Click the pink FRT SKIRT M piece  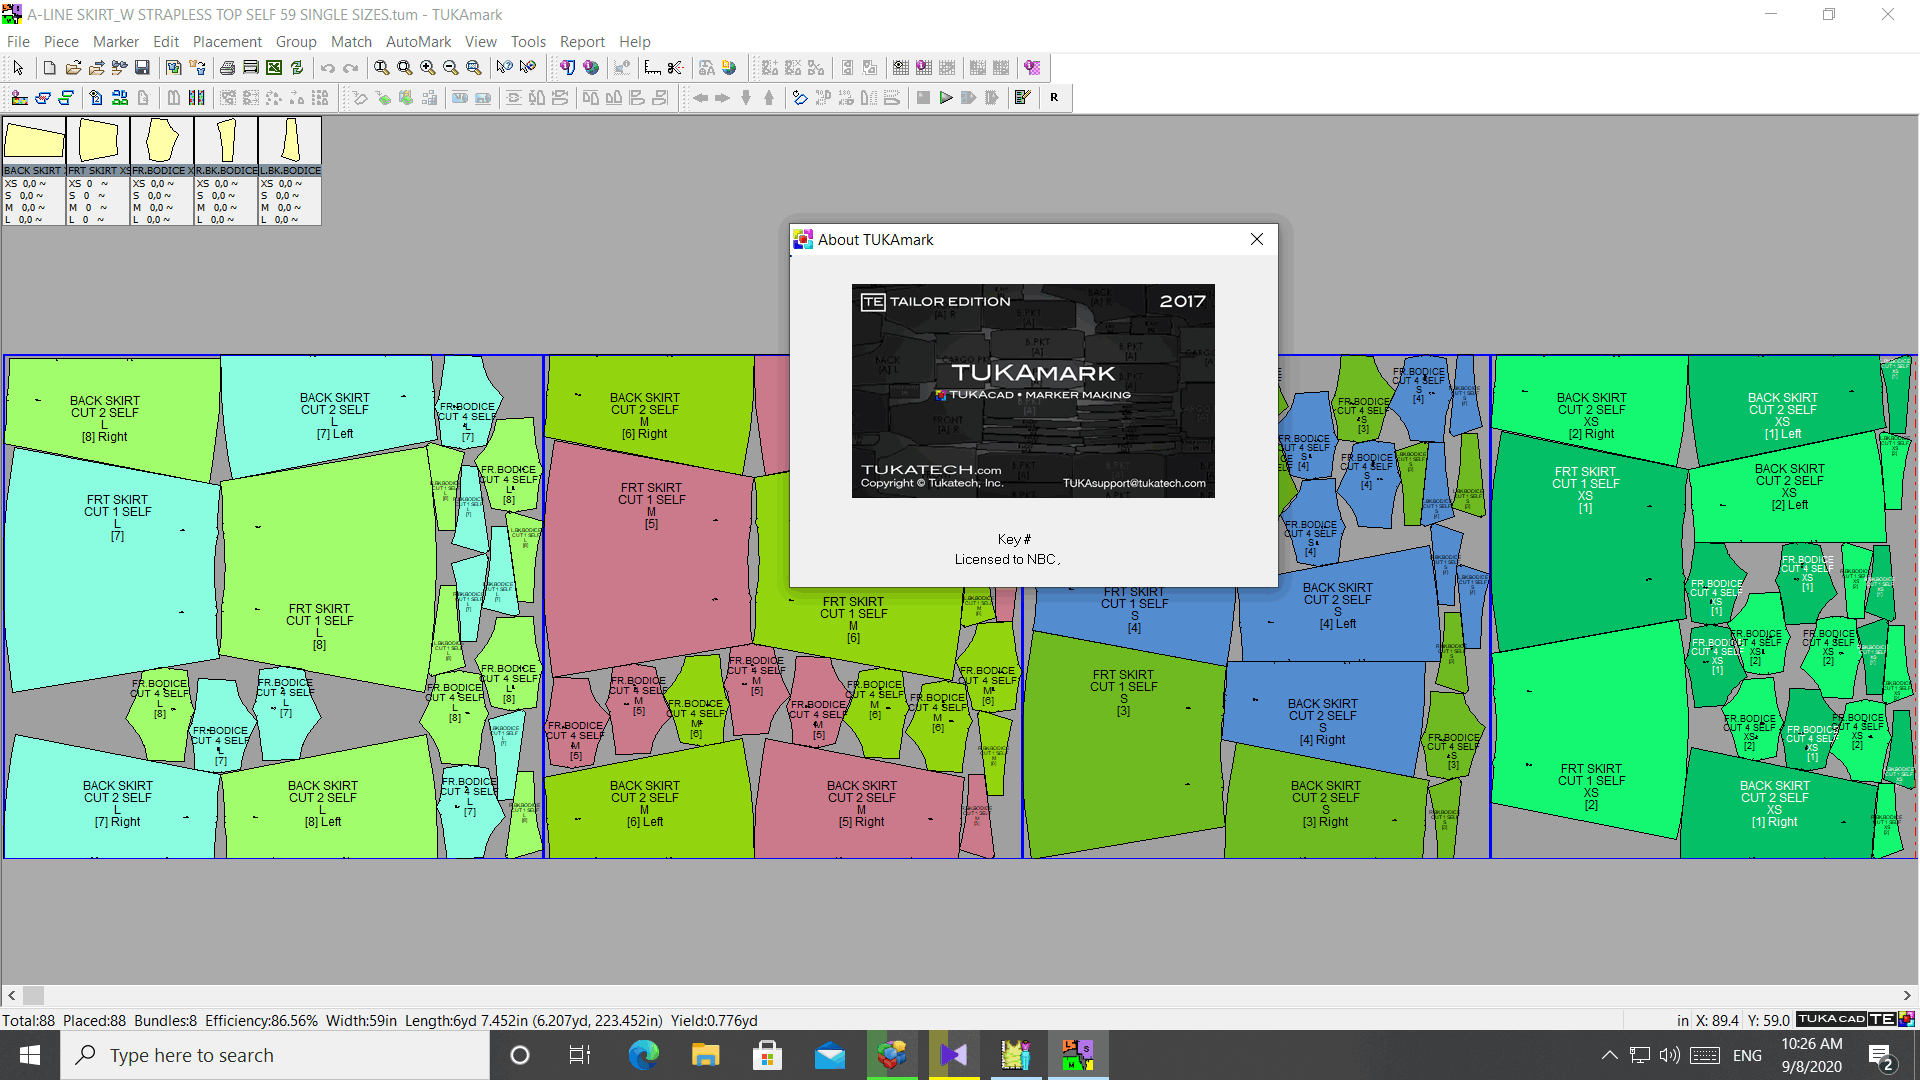point(650,560)
